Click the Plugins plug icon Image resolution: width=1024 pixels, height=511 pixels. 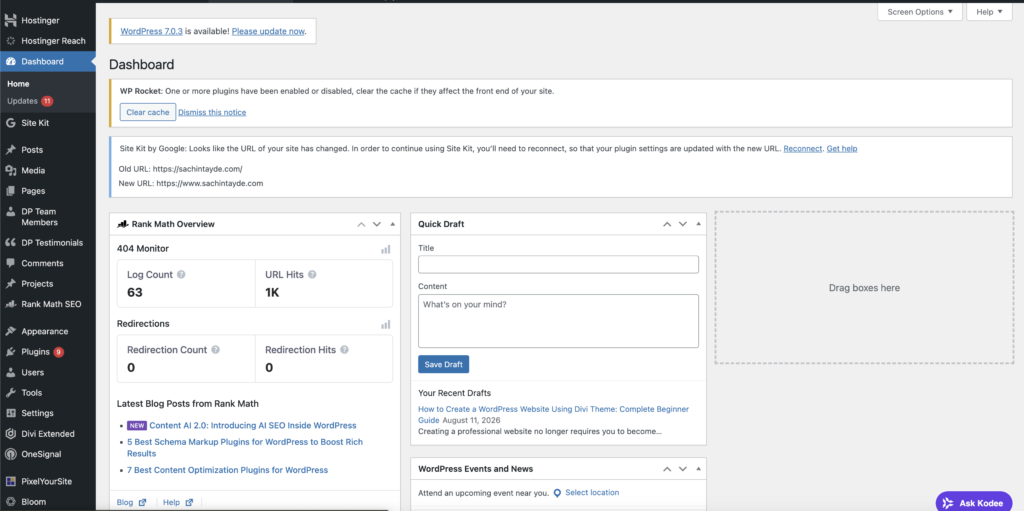click(x=10, y=352)
